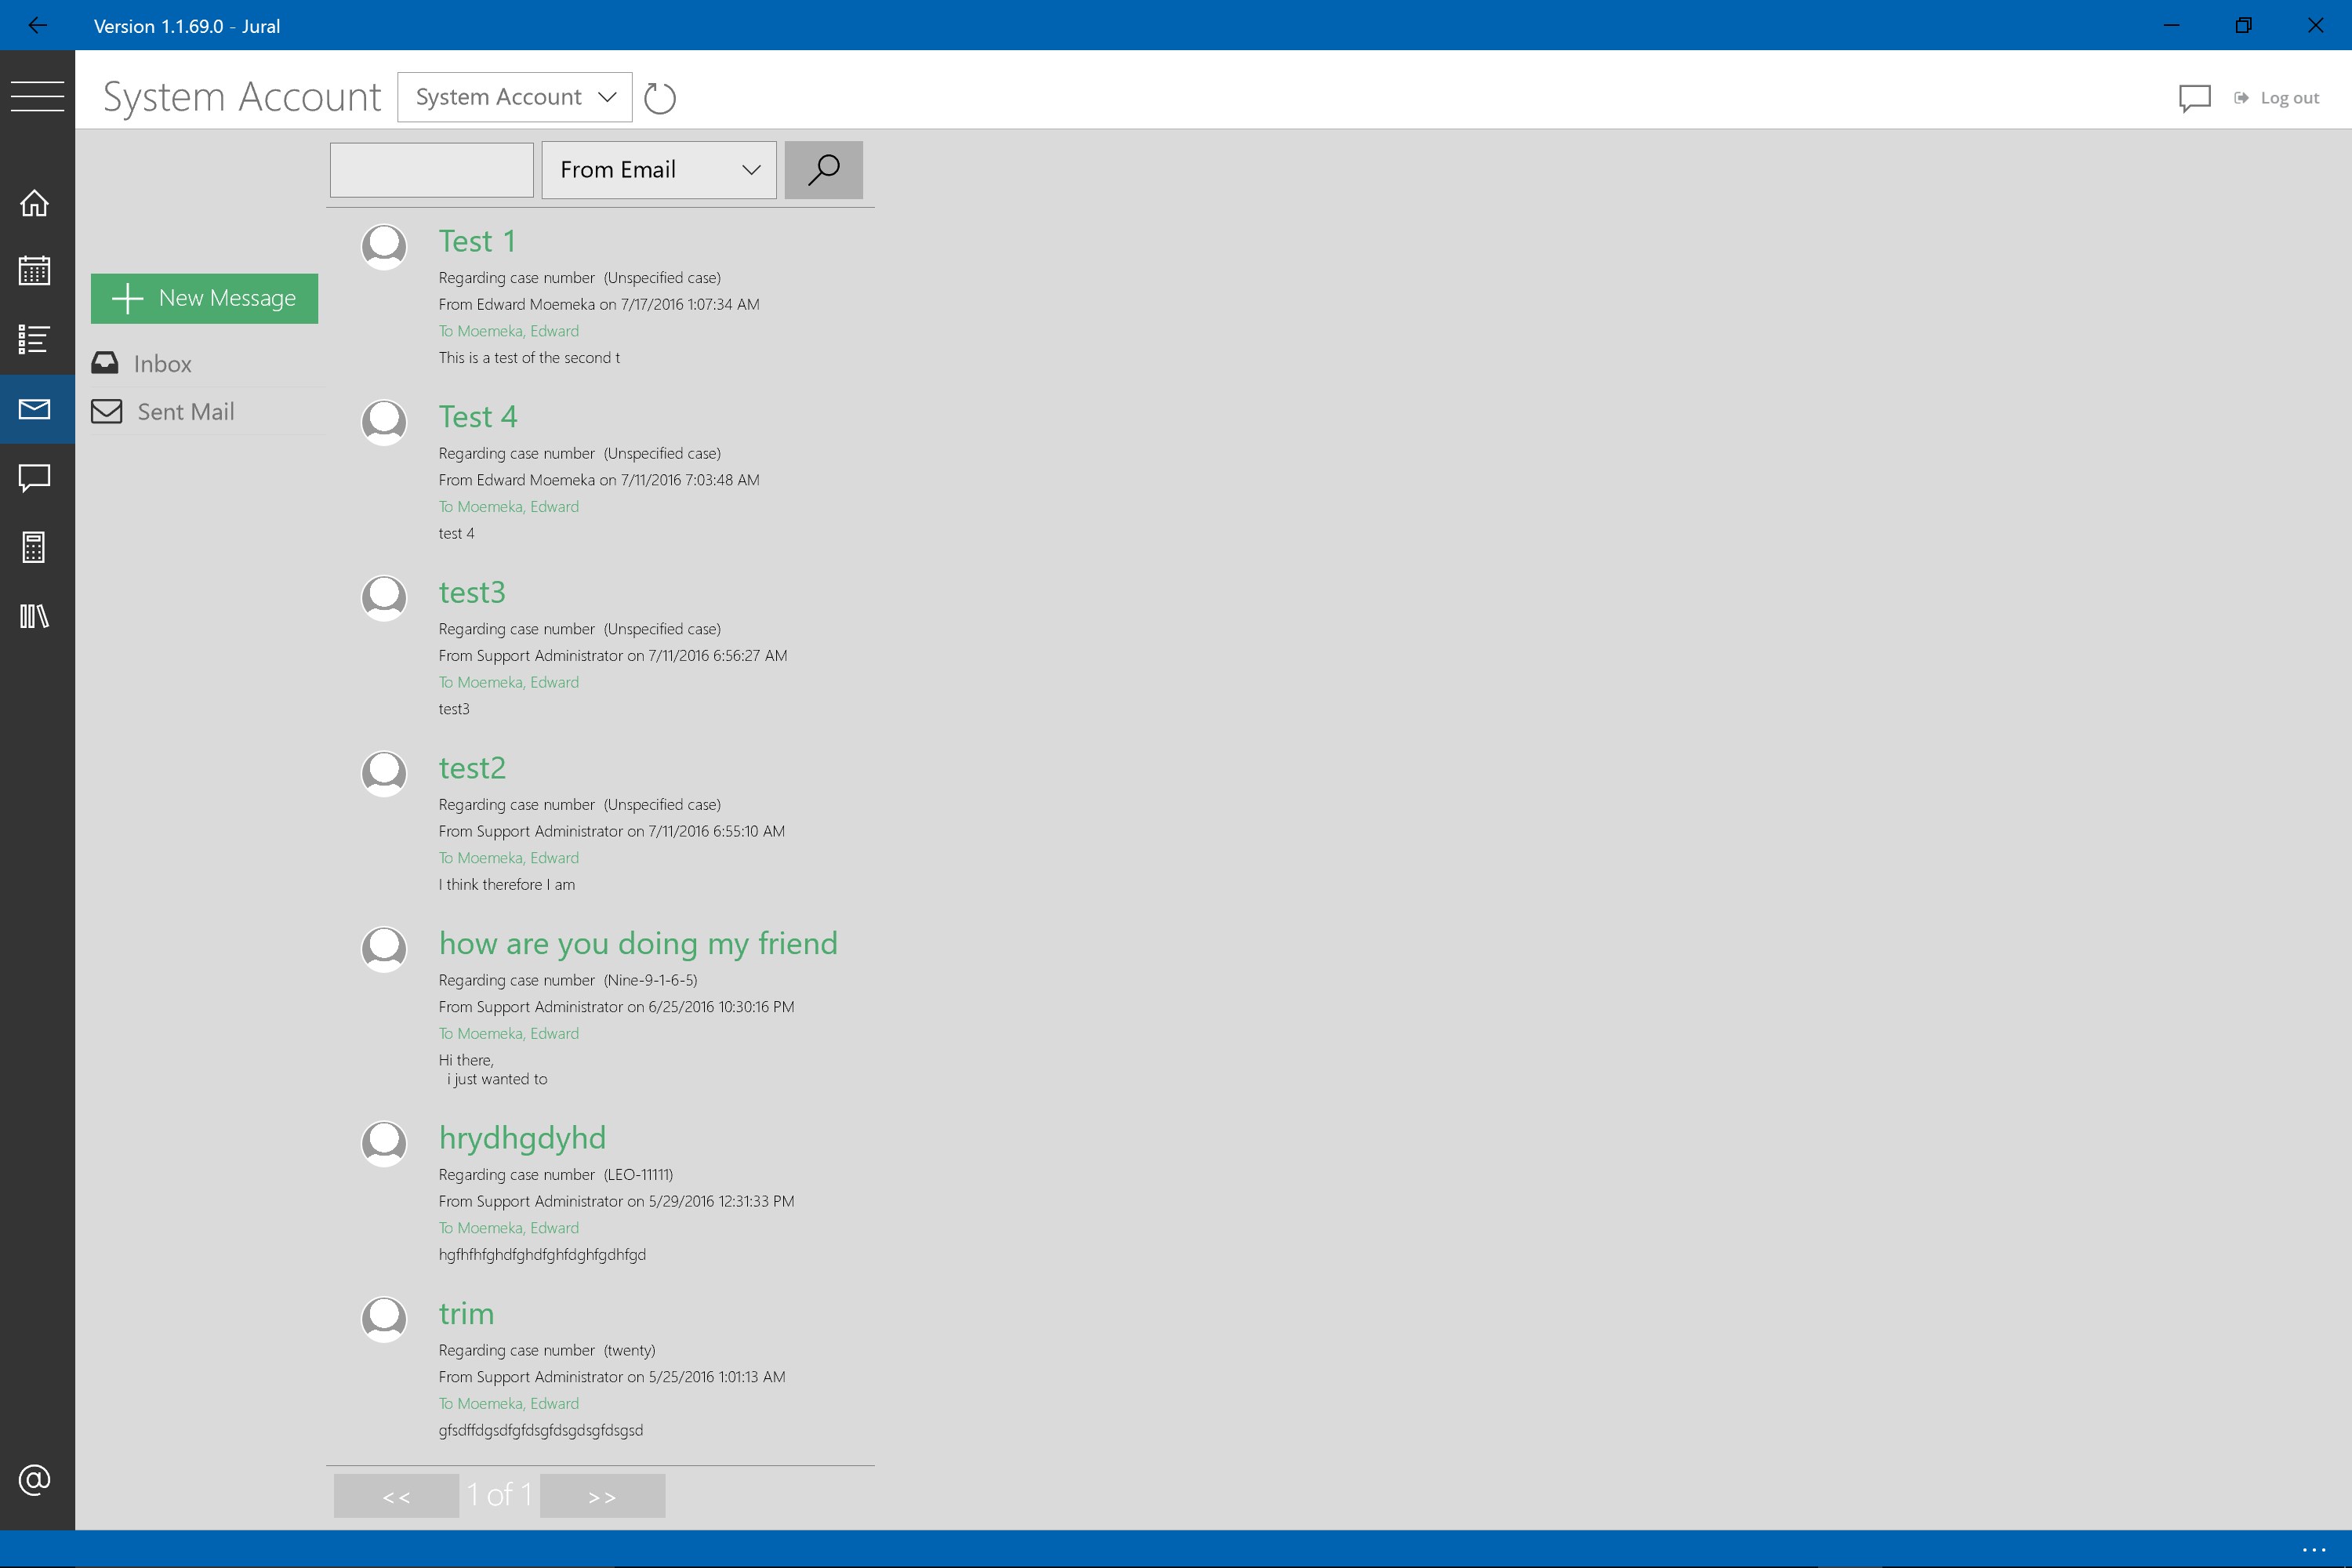The width and height of the screenshot is (2352, 1568).
Task: Open the top-right comment bubble icon
Action: pos(2194,98)
